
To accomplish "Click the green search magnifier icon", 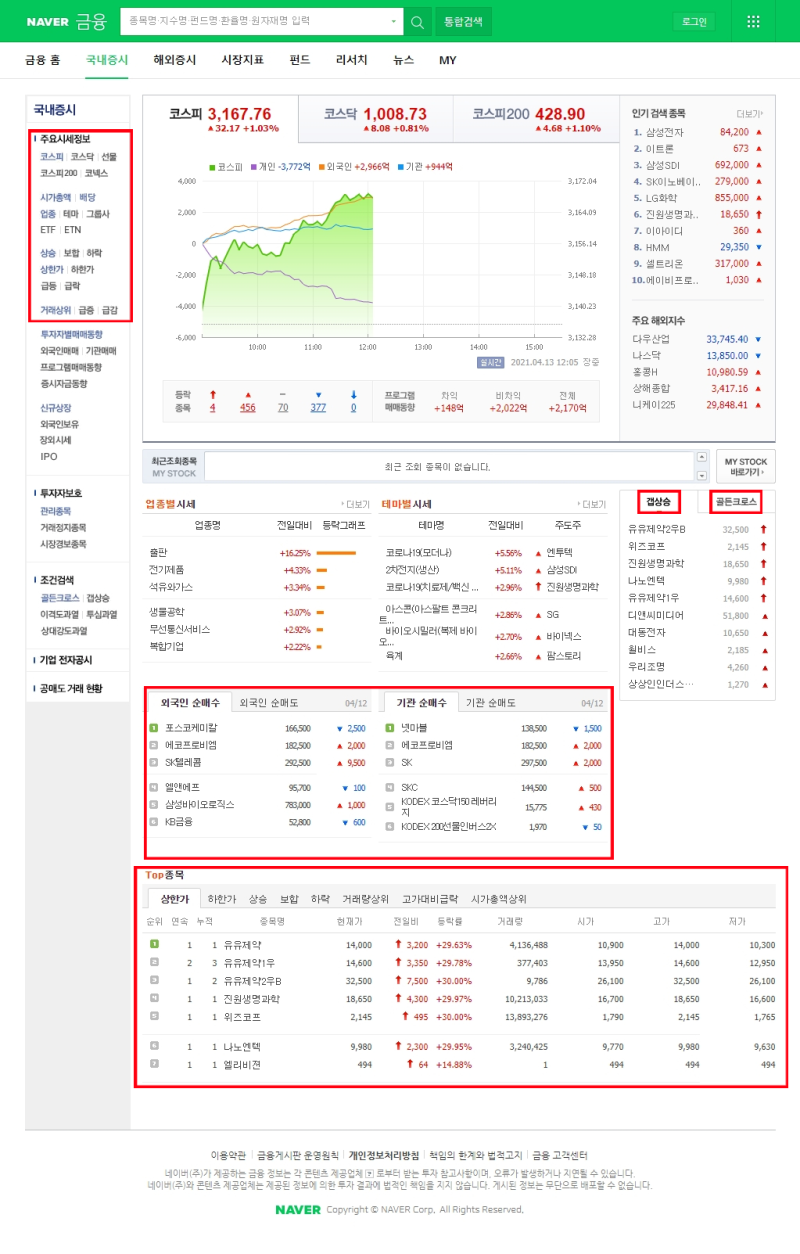I will [x=417, y=20].
